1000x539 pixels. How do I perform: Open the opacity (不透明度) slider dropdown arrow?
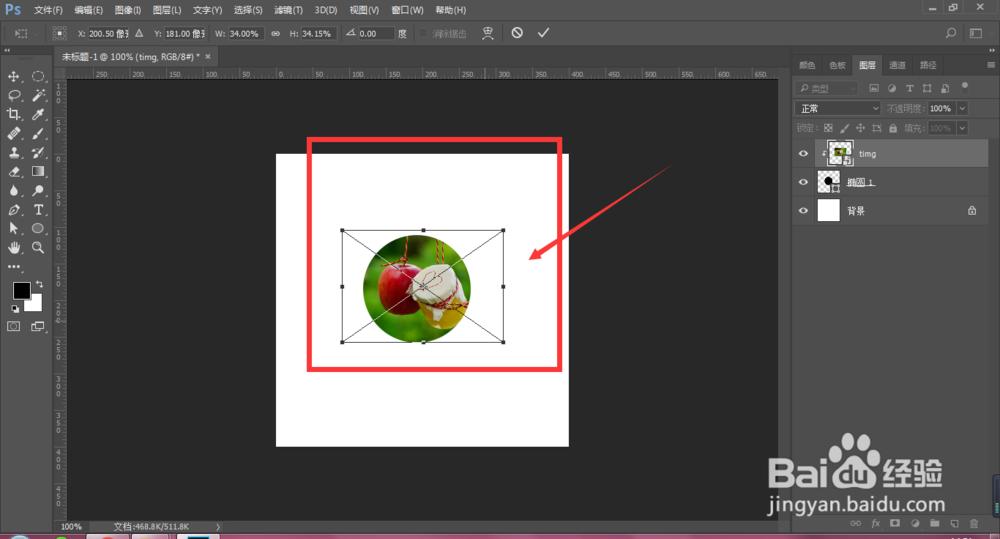(962, 108)
